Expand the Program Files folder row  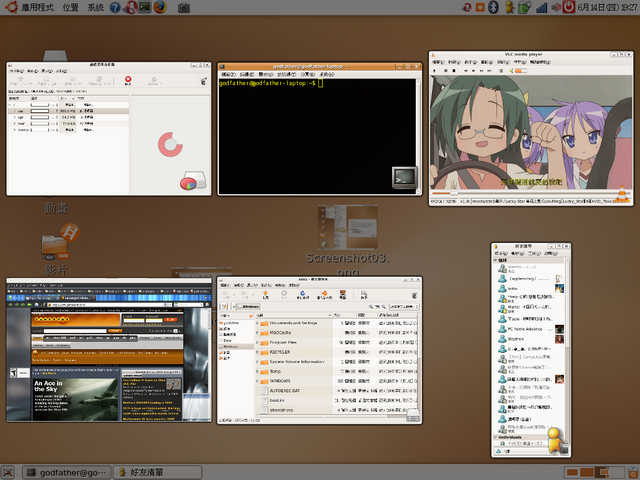pos(258,342)
